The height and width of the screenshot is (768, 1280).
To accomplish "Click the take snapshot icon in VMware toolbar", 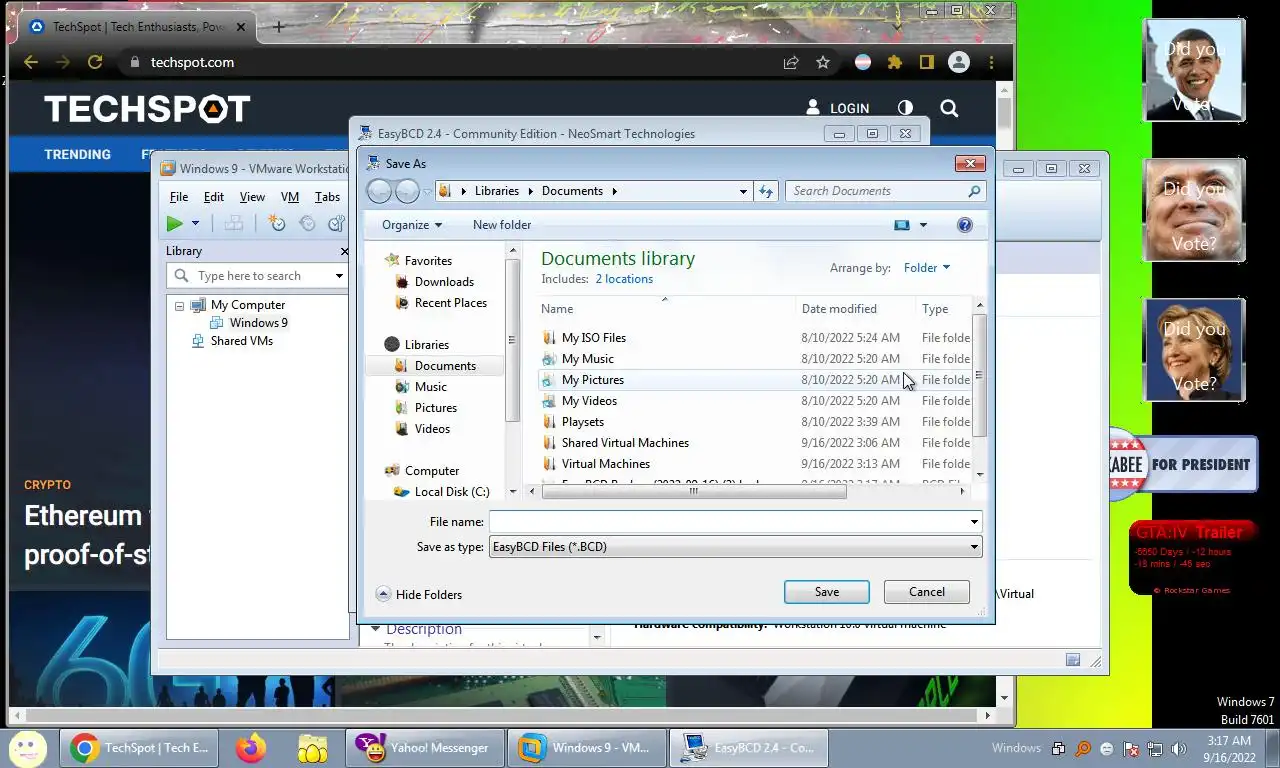I will (277, 224).
